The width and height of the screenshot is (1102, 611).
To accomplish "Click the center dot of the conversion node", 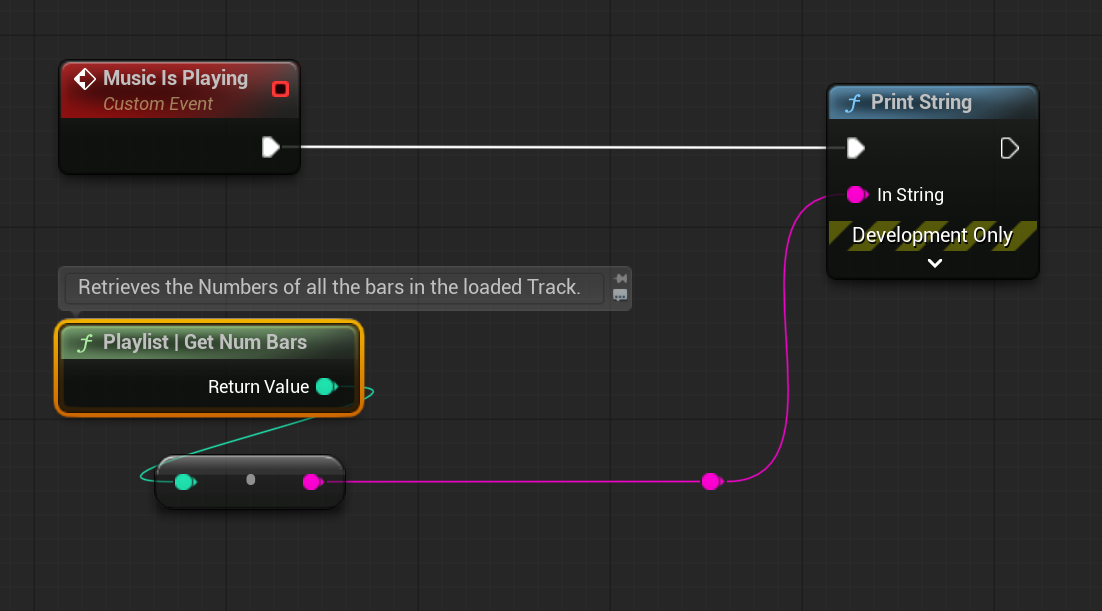I will (250, 480).
